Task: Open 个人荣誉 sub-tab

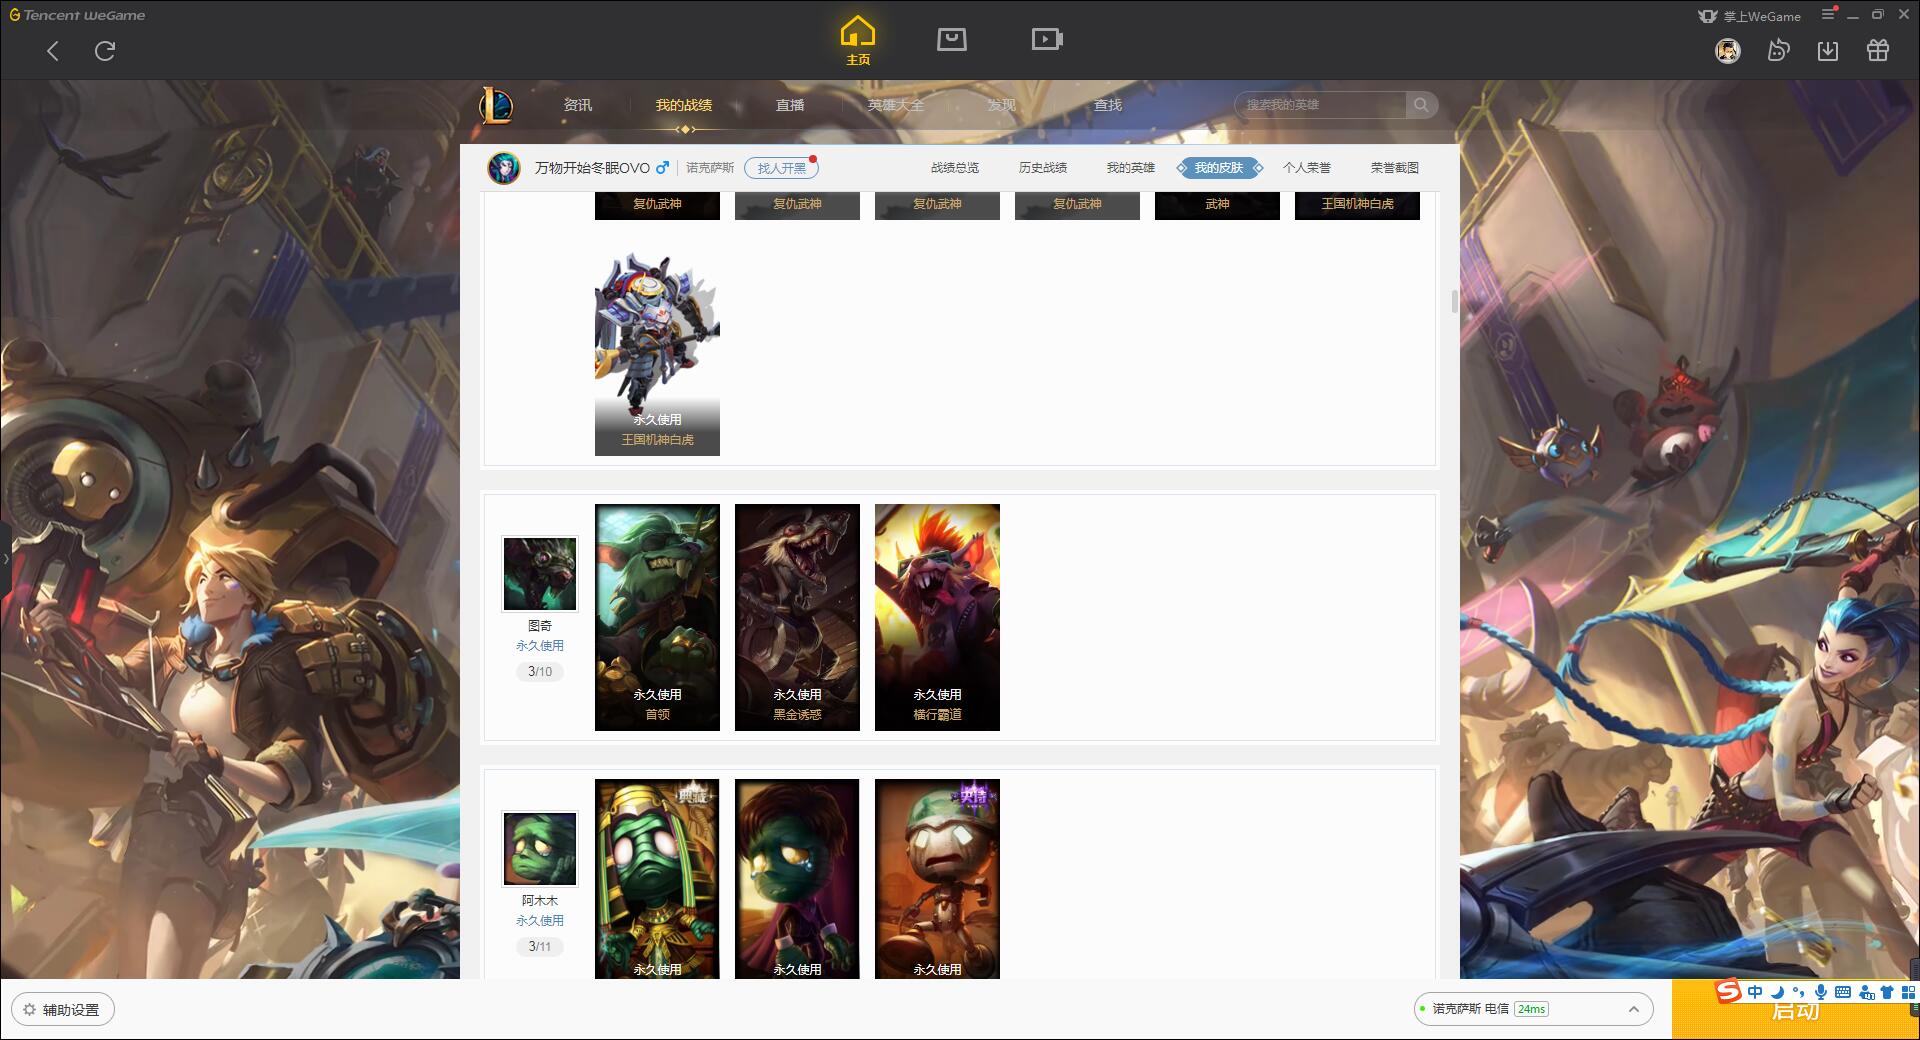Action: [x=1307, y=168]
